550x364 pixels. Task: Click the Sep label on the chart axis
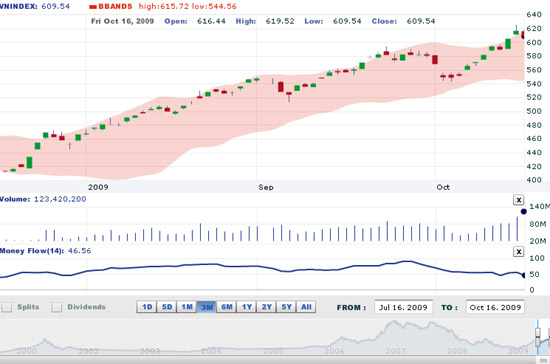(266, 187)
